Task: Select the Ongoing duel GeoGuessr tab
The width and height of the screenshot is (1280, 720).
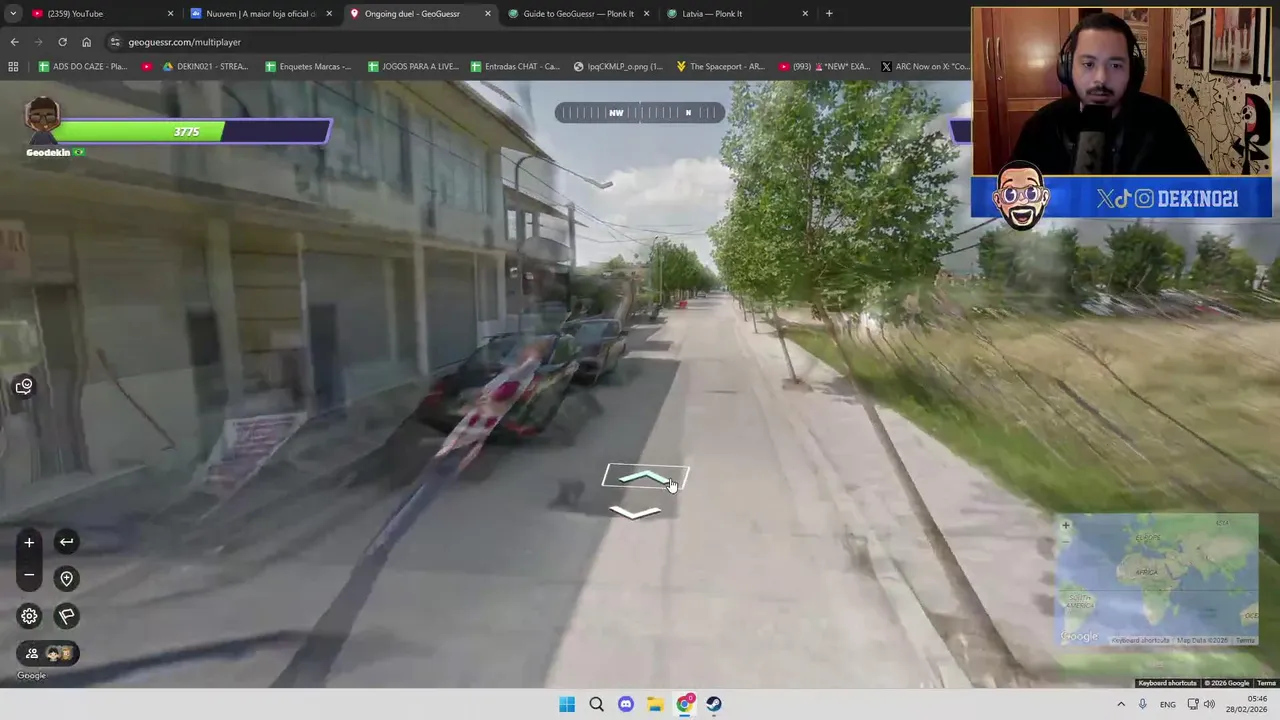Action: click(421, 14)
